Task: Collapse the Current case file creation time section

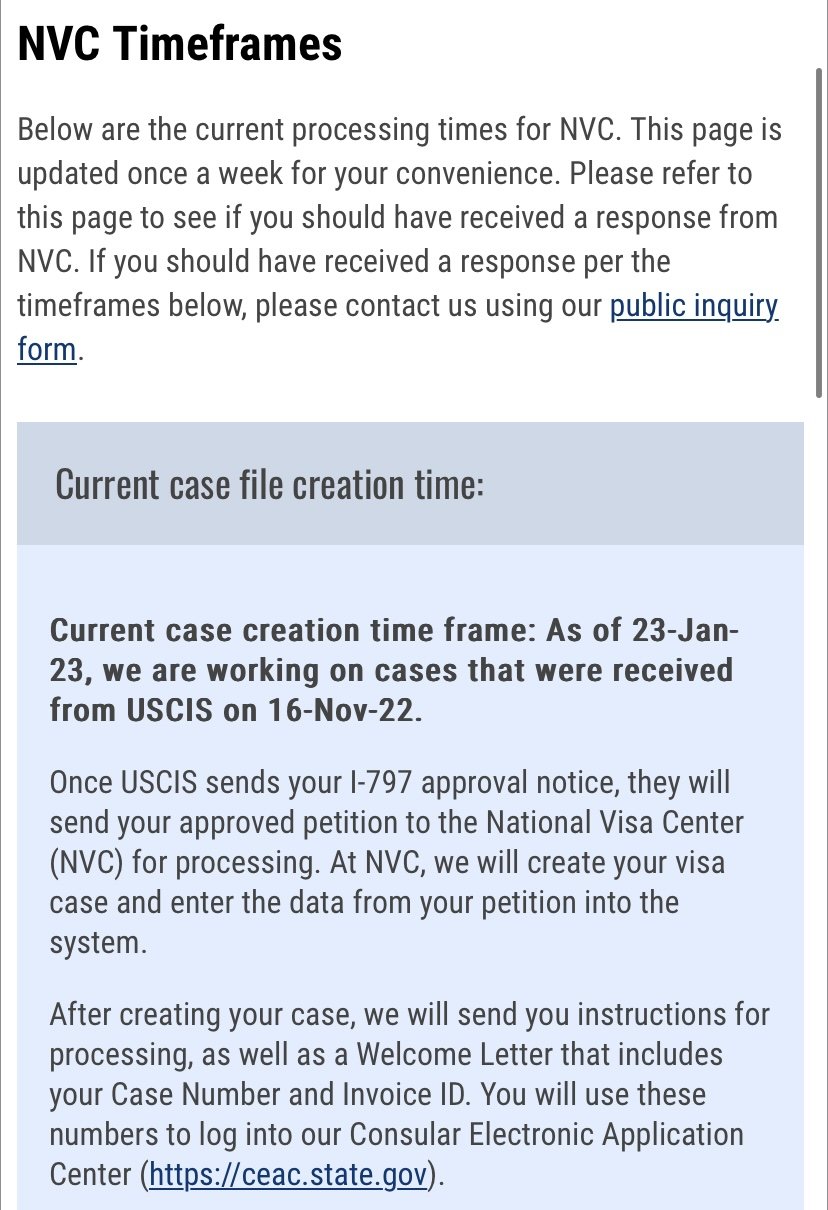Action: pyautogui.click(x=410, y=484)
